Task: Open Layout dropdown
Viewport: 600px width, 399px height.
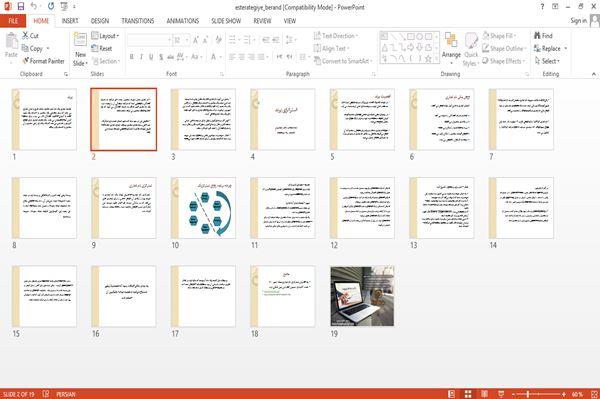Action: click(x=105, y=36)
